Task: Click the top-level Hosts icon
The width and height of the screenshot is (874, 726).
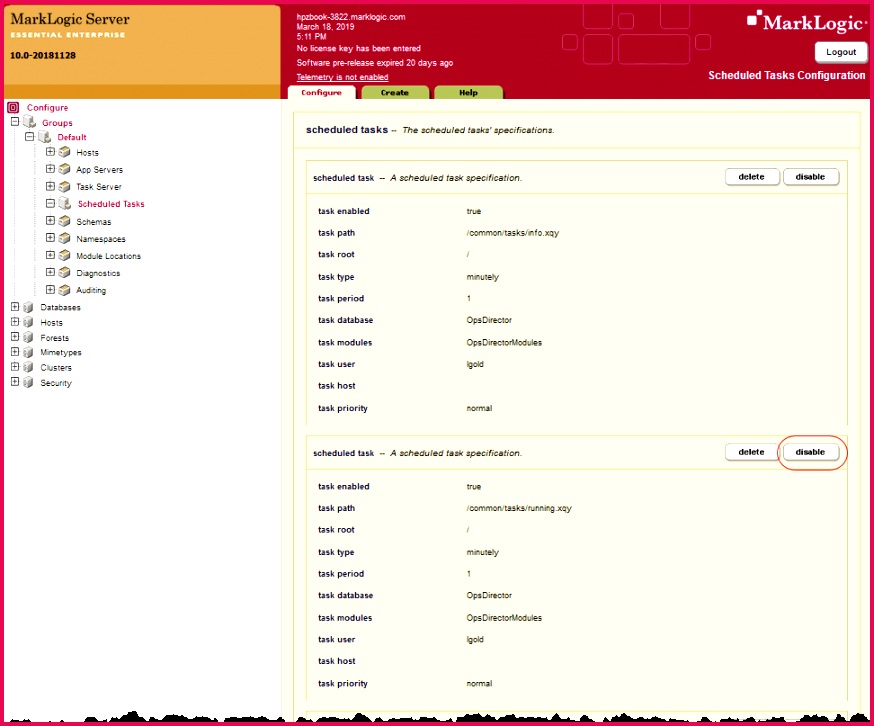Action: click(x=28, y=322)
